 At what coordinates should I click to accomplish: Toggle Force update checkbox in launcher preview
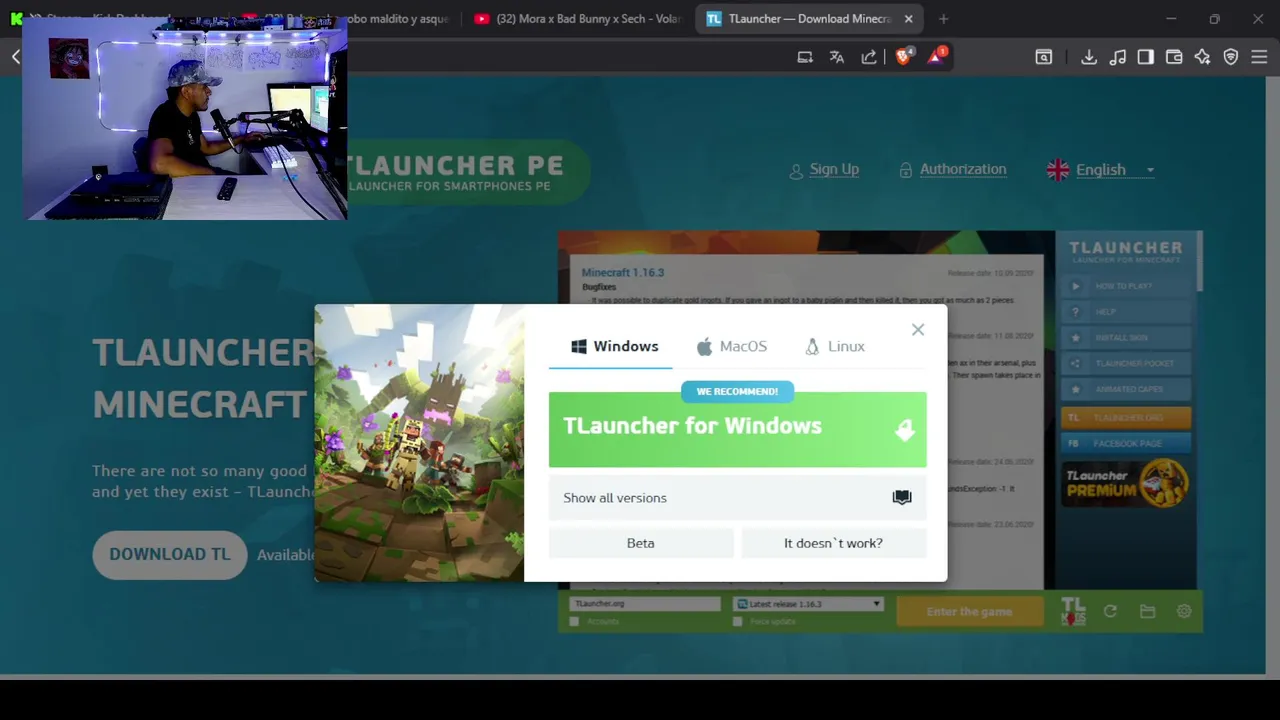click(738, 621)
